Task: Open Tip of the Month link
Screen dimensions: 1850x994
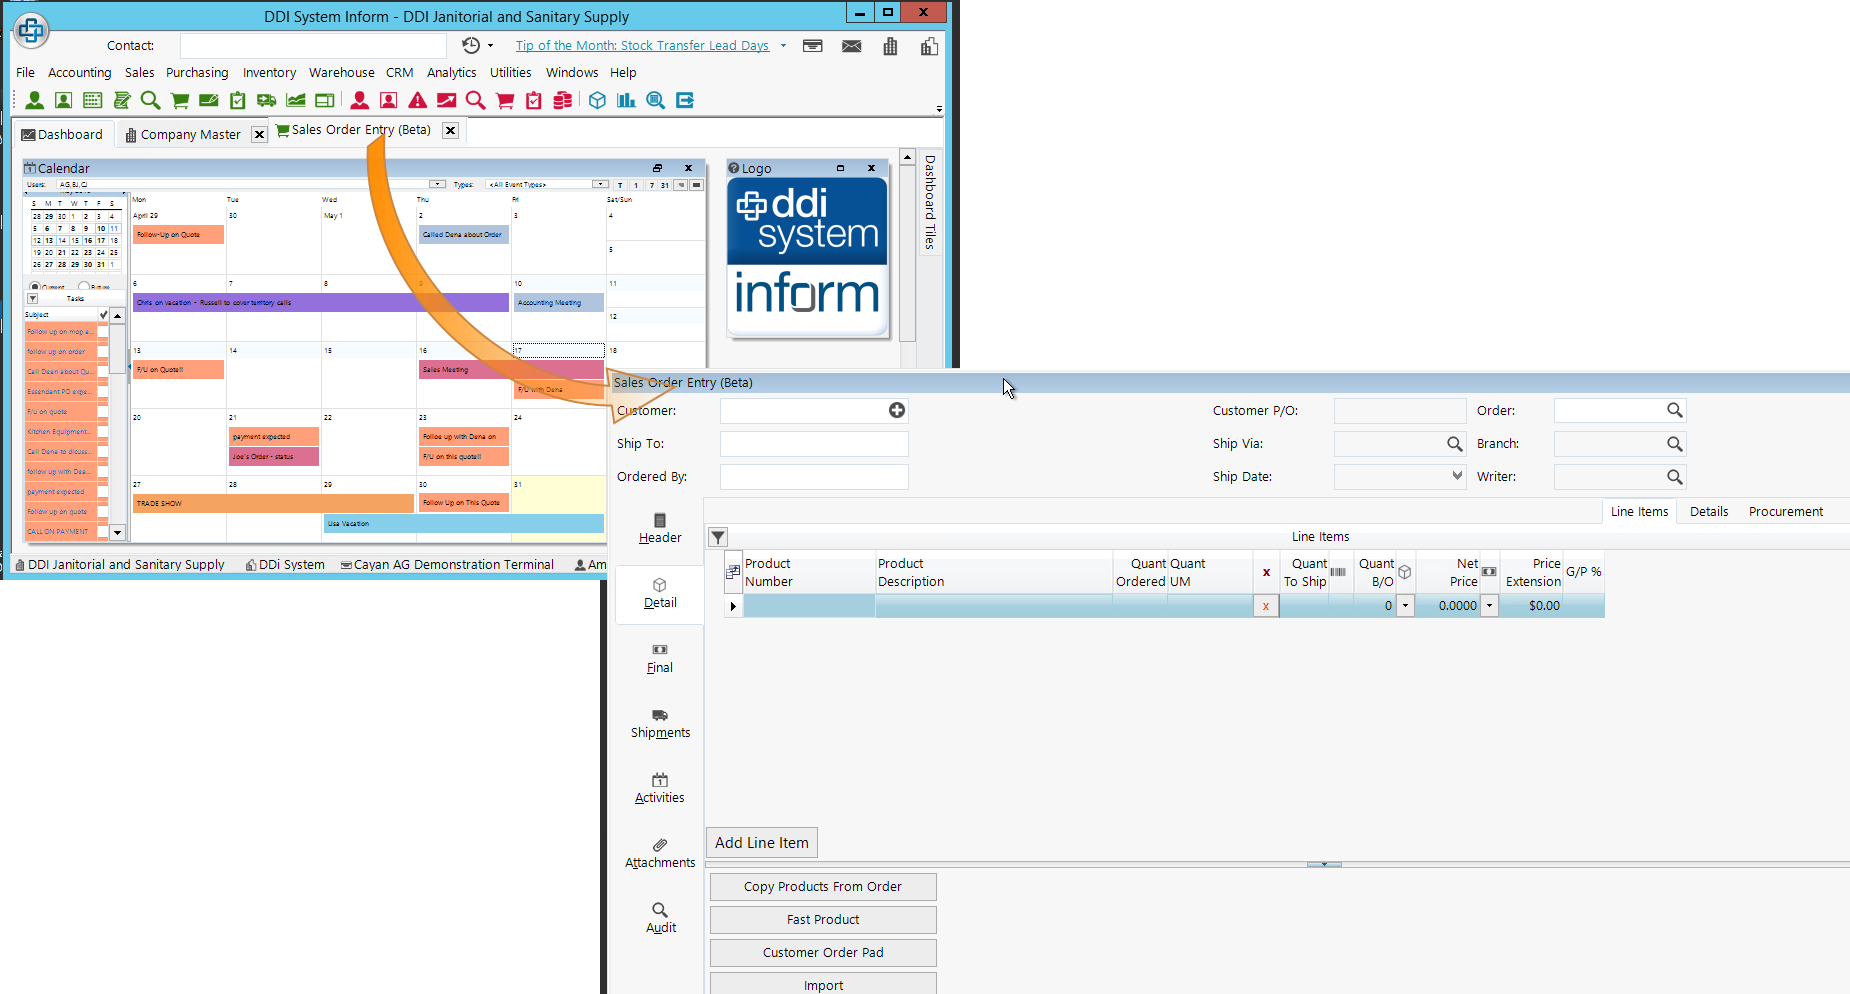Action: click(642, 46)
